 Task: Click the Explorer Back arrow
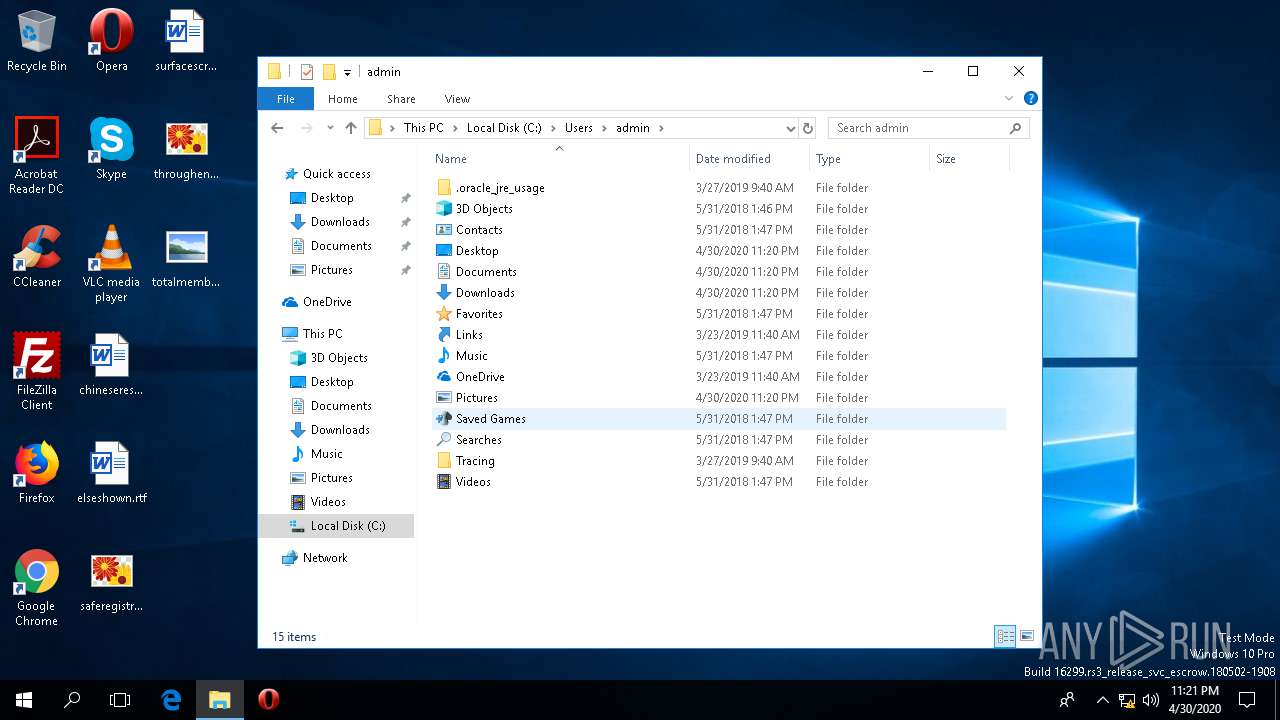point(278,128)
